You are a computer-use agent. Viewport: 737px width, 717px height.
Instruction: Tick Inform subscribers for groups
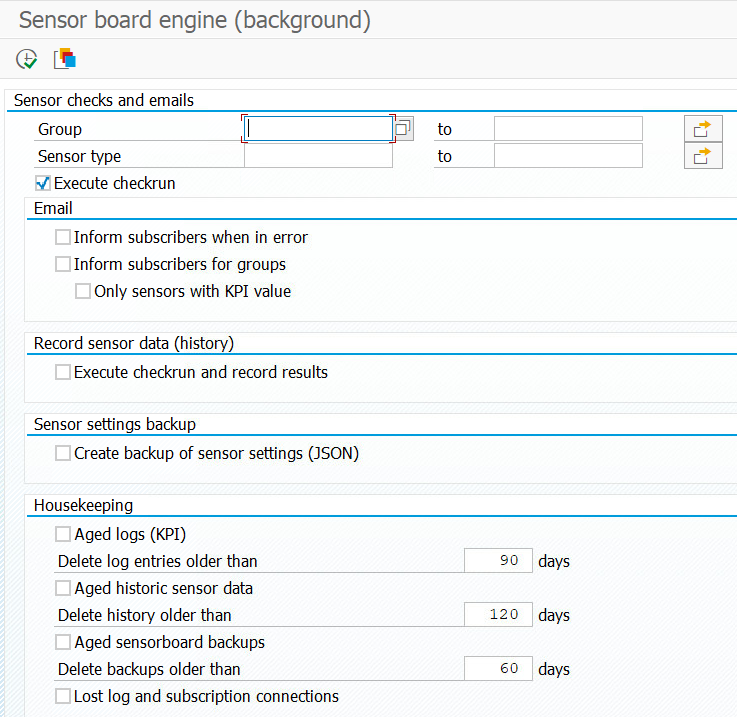63,264
